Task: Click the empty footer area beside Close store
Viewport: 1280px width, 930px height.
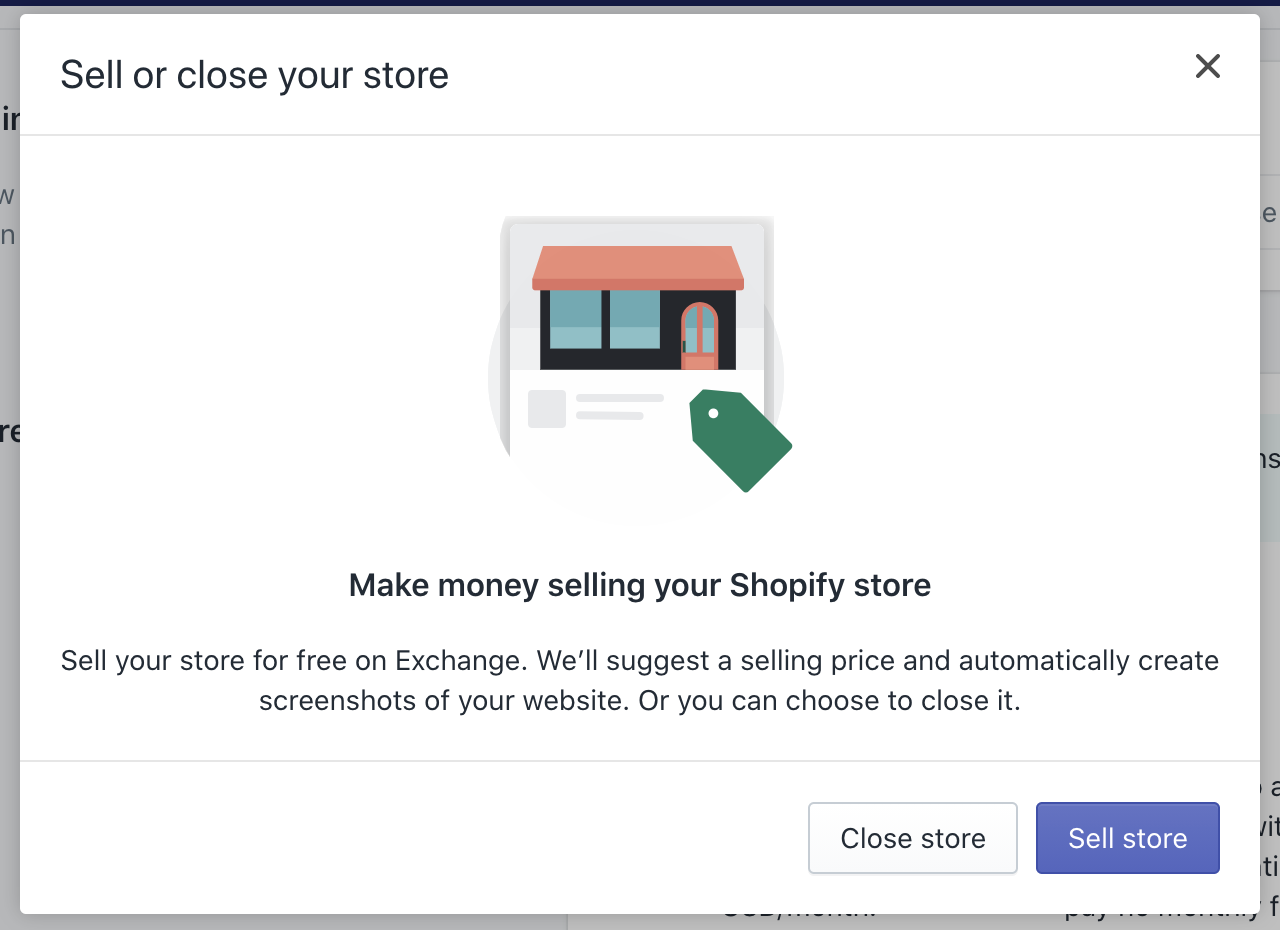Action: pos(400,838)
